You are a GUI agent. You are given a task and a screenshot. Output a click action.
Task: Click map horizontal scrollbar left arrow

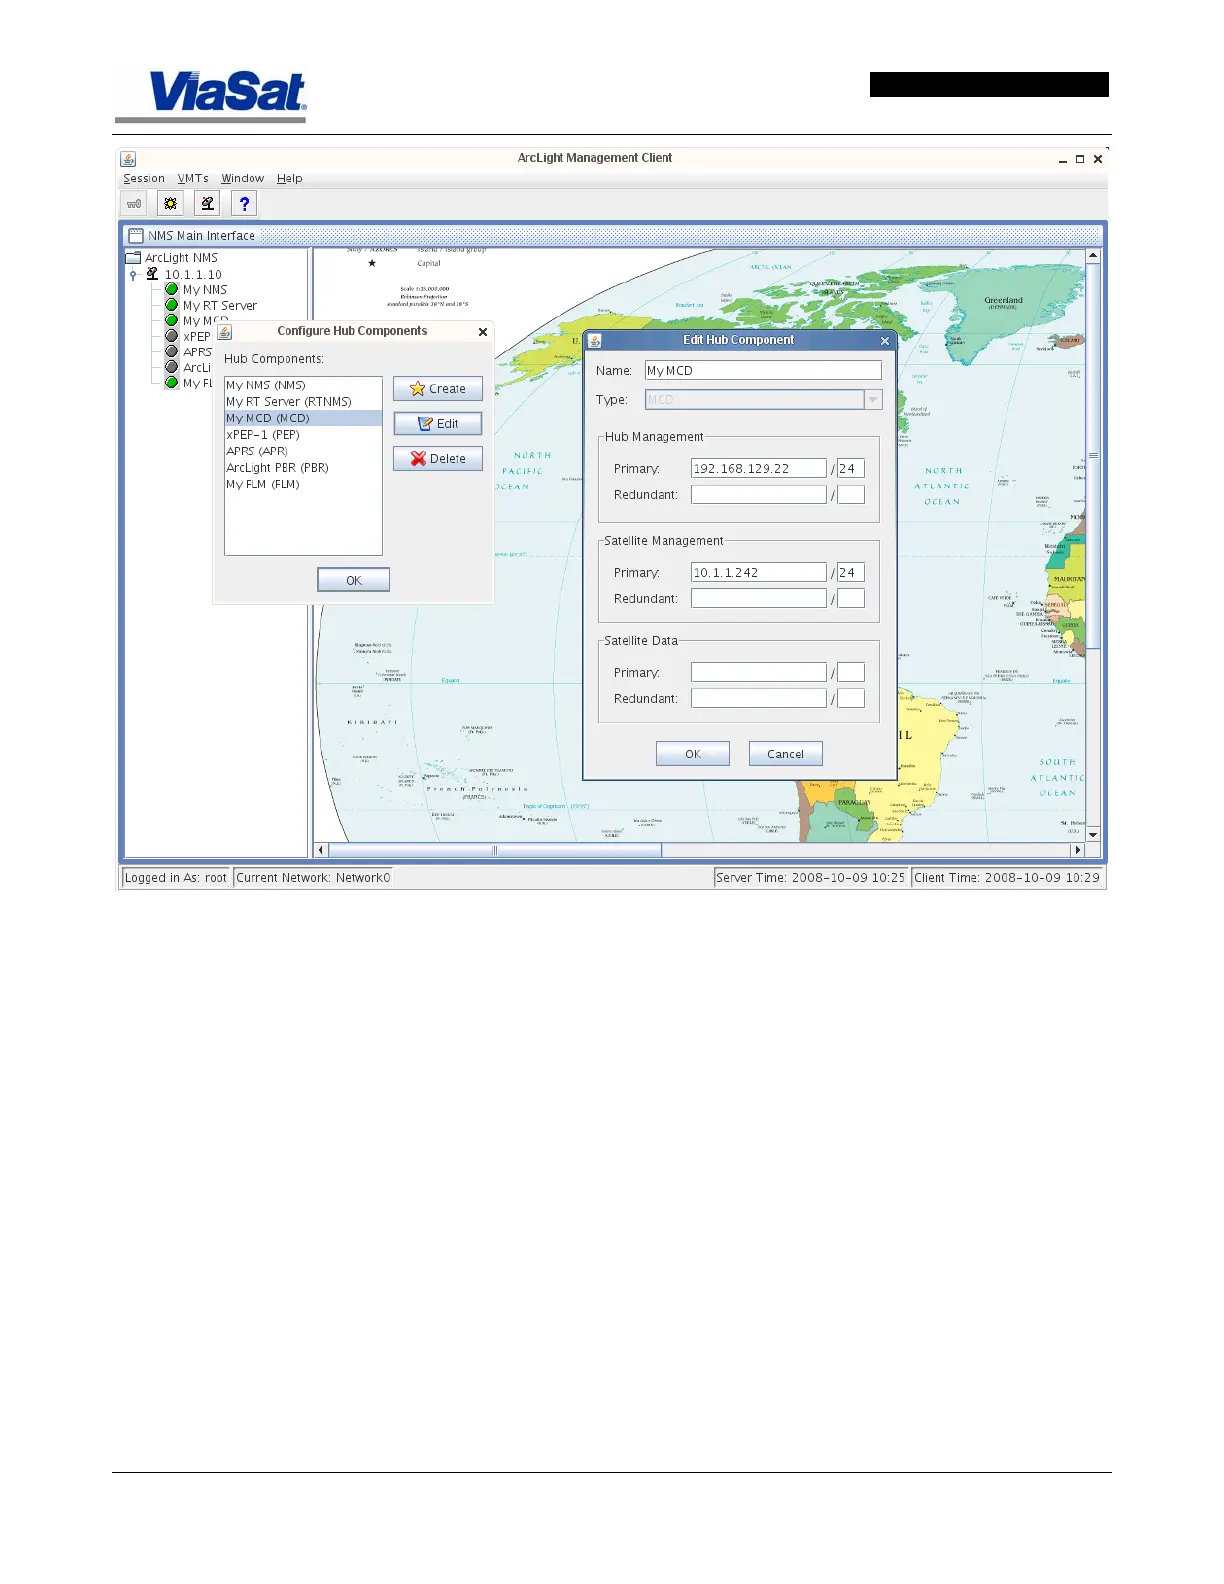point(321,851)
